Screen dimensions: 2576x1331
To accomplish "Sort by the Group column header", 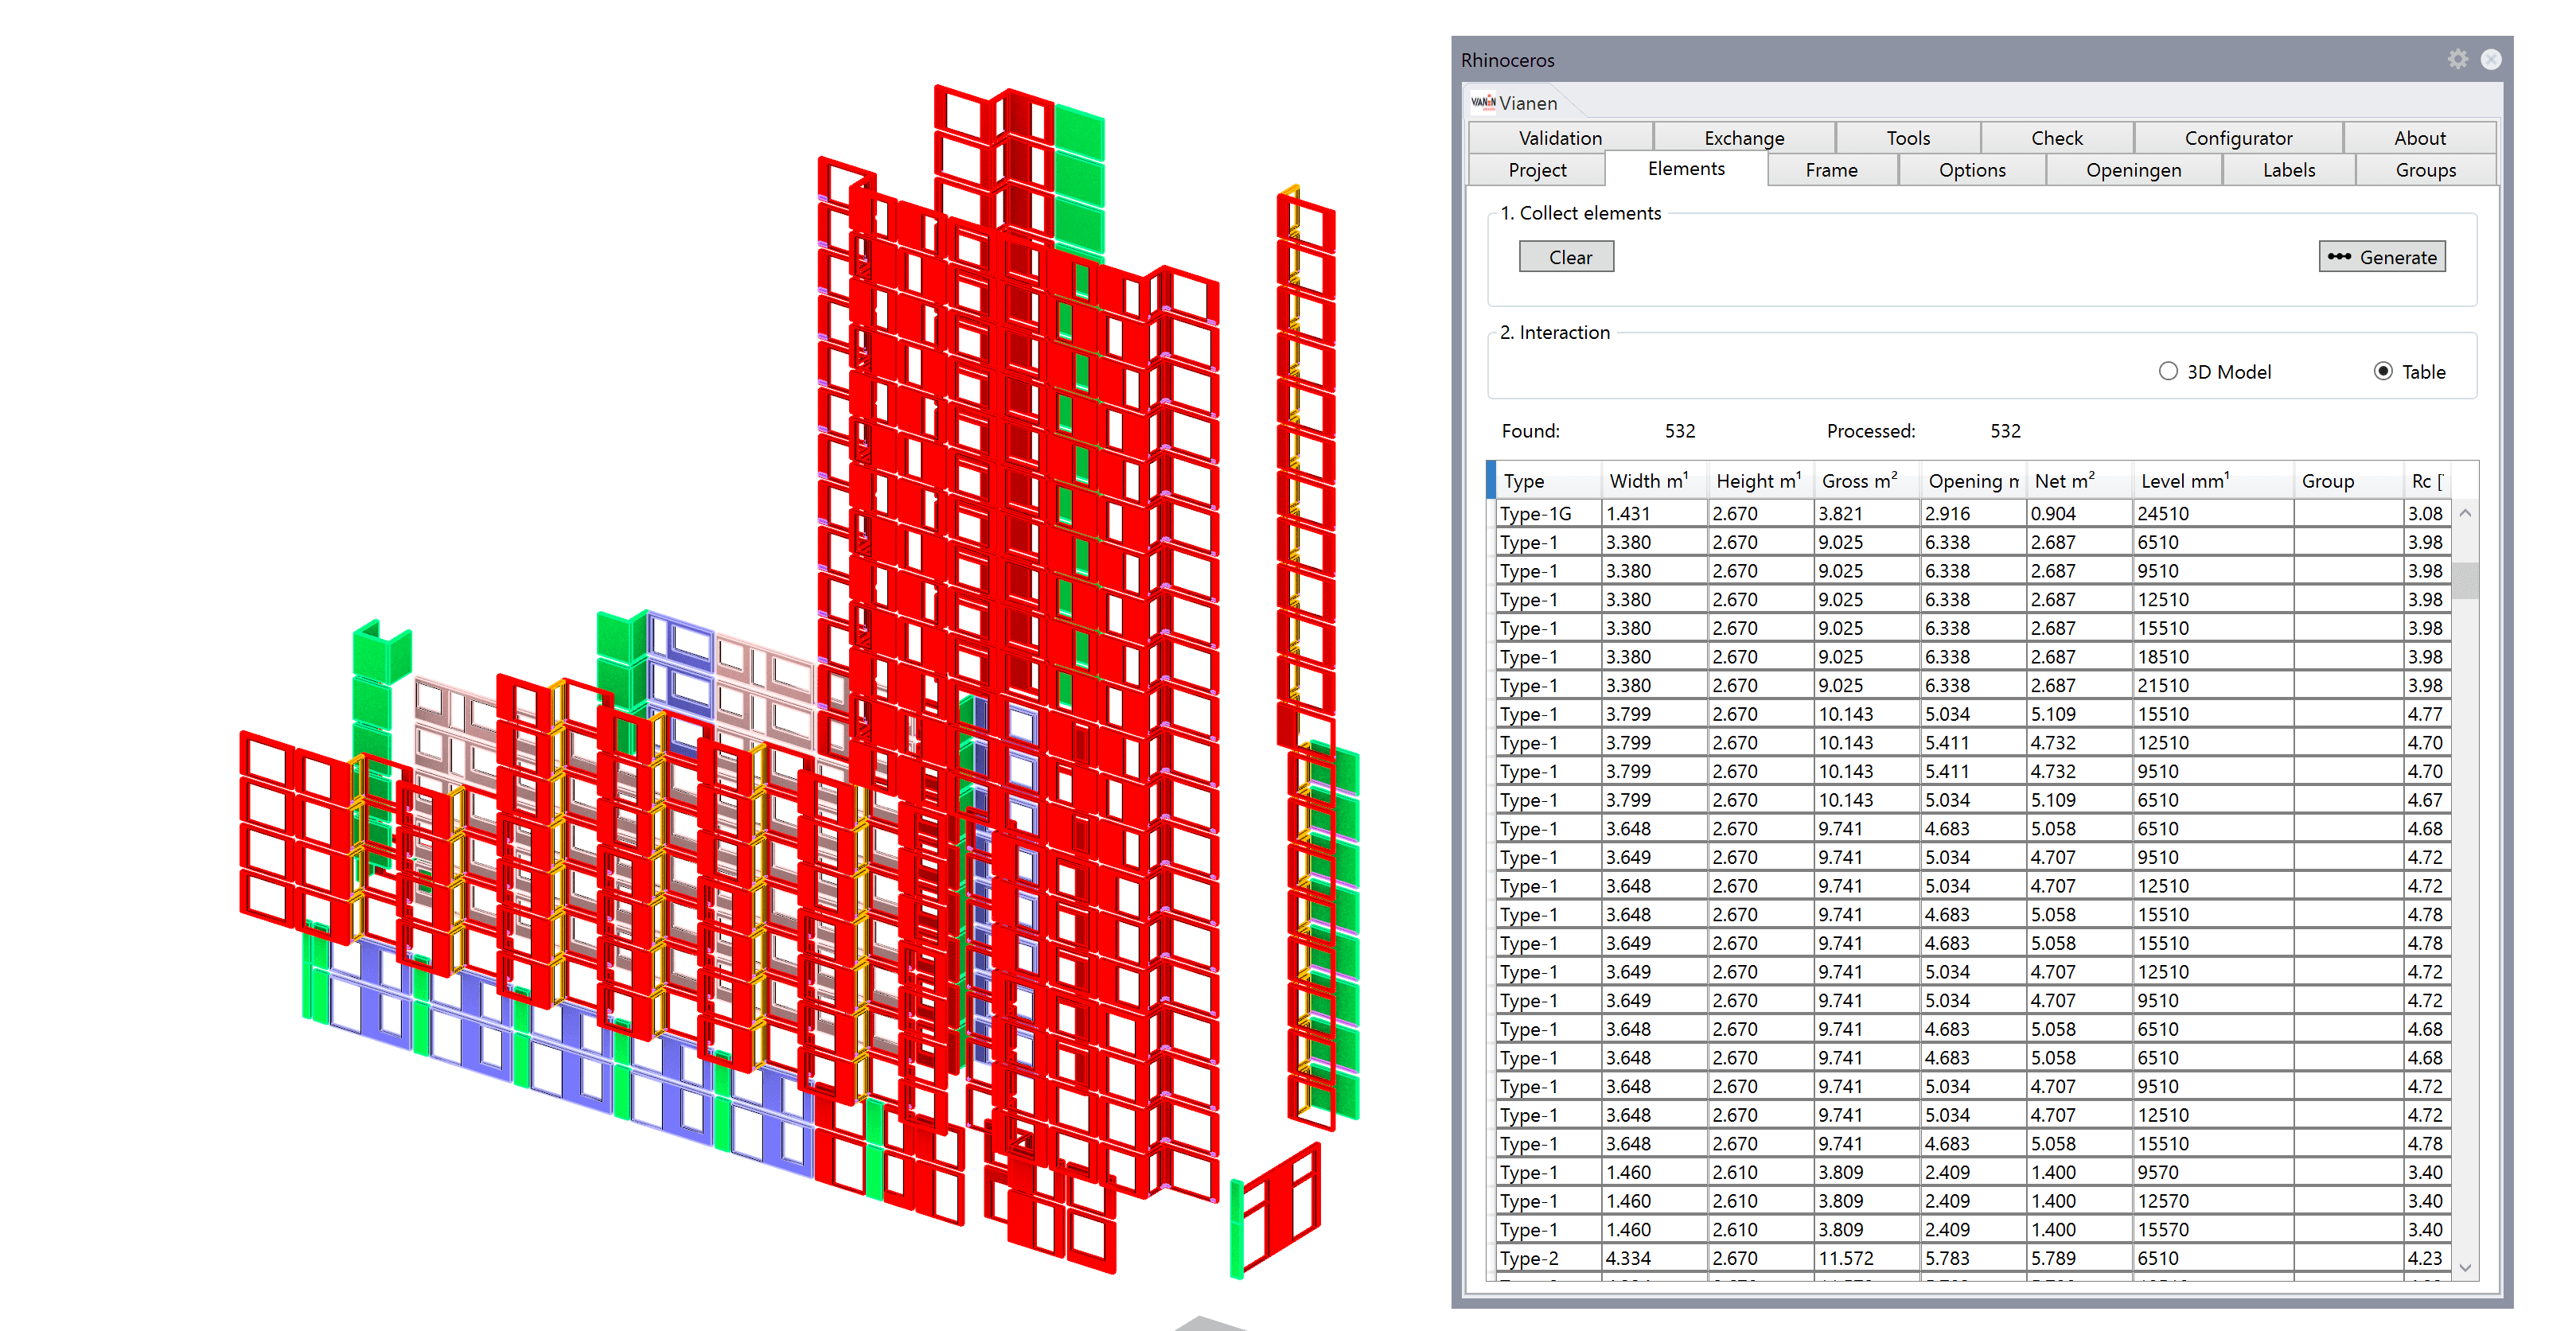I will [x=2348, y=481].
